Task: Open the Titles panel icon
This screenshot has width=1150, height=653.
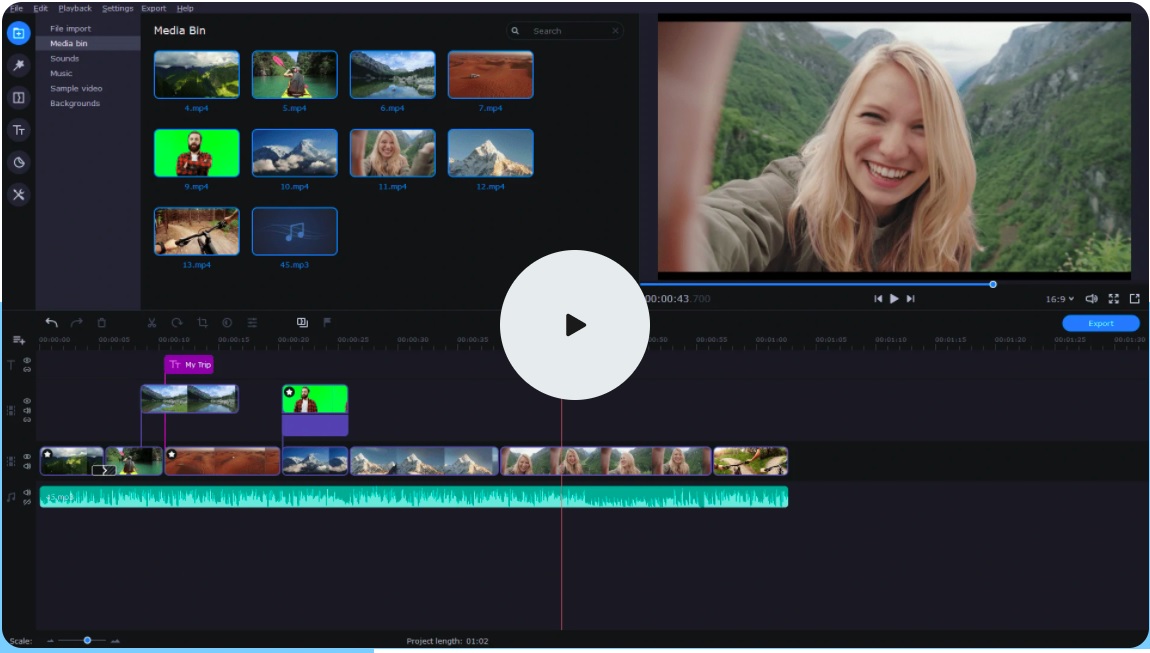Action: [x=18, y=130]
